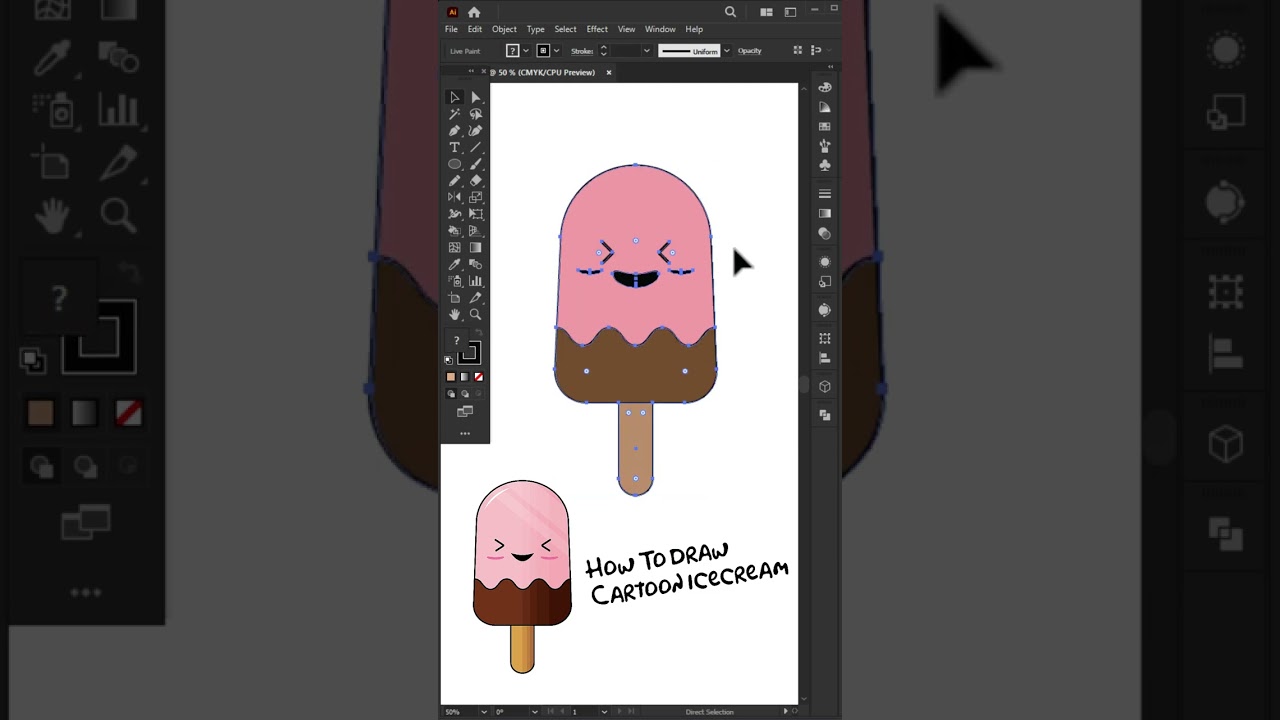The height and width of the screenshot is (720, 1280).
Task: Open the Search magnifier in title bar
Action: [730, 12]
